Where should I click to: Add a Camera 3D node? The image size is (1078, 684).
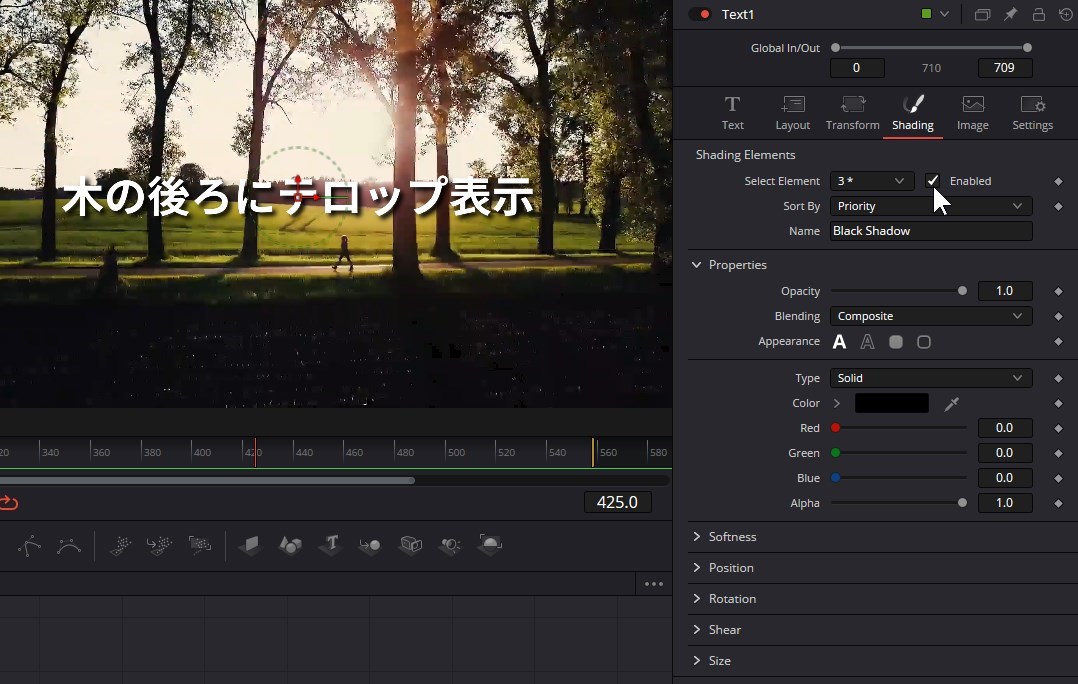click(410, 546)
